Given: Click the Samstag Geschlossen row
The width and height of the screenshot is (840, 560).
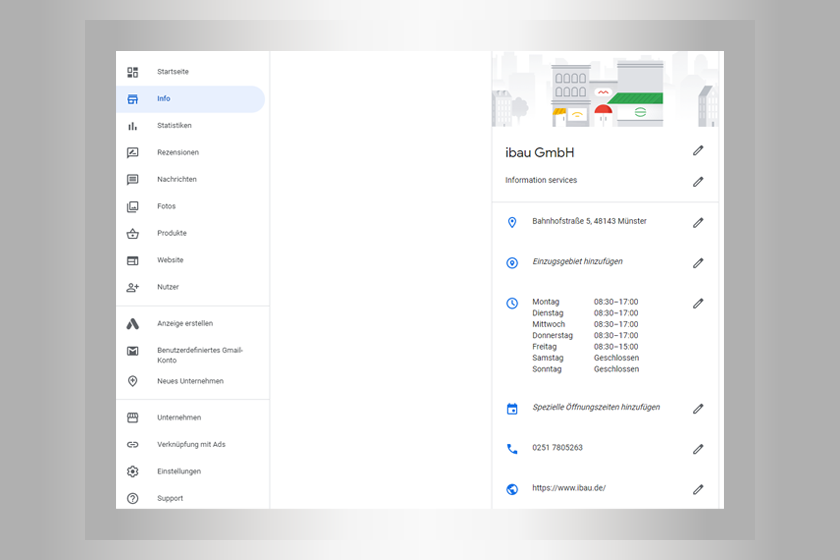Looking at the screenshot, I should pyautogui.click(x=586, y=358).
